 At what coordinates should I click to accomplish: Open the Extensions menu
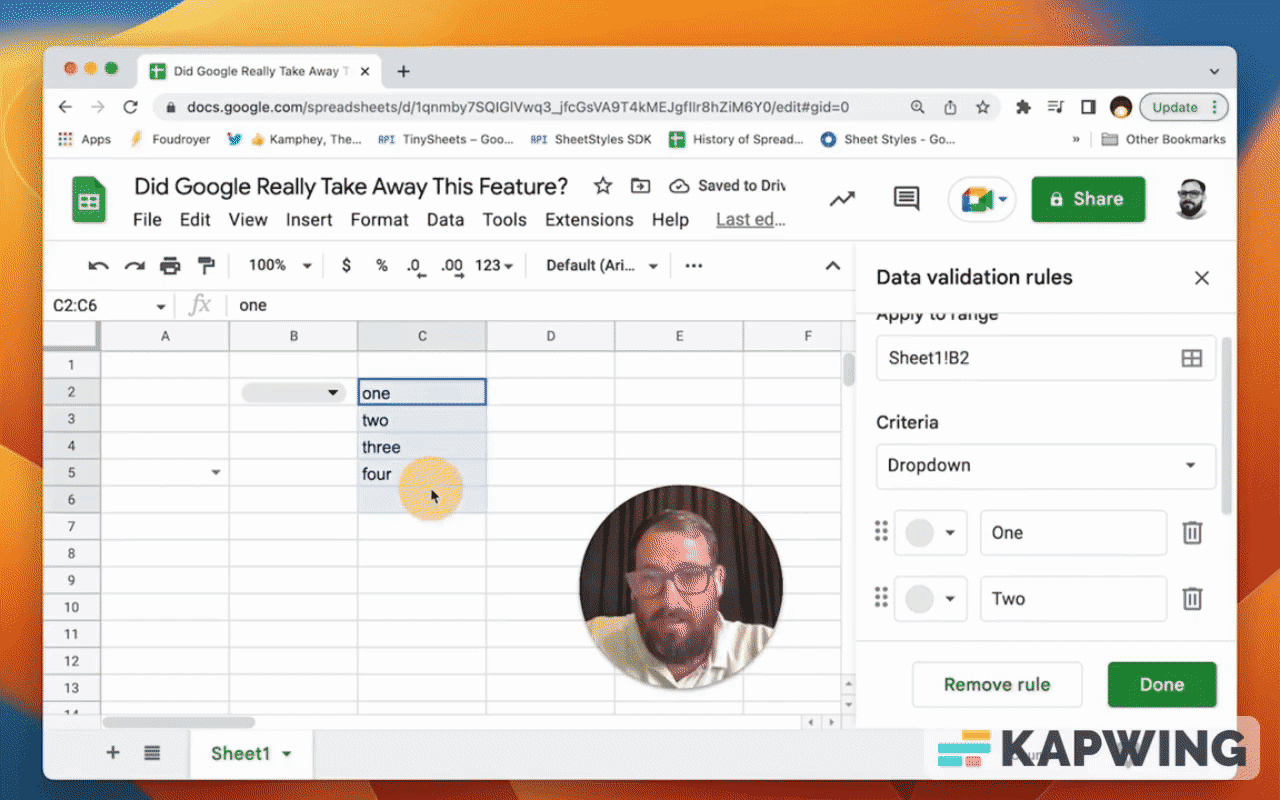click(x=589, y=220)
